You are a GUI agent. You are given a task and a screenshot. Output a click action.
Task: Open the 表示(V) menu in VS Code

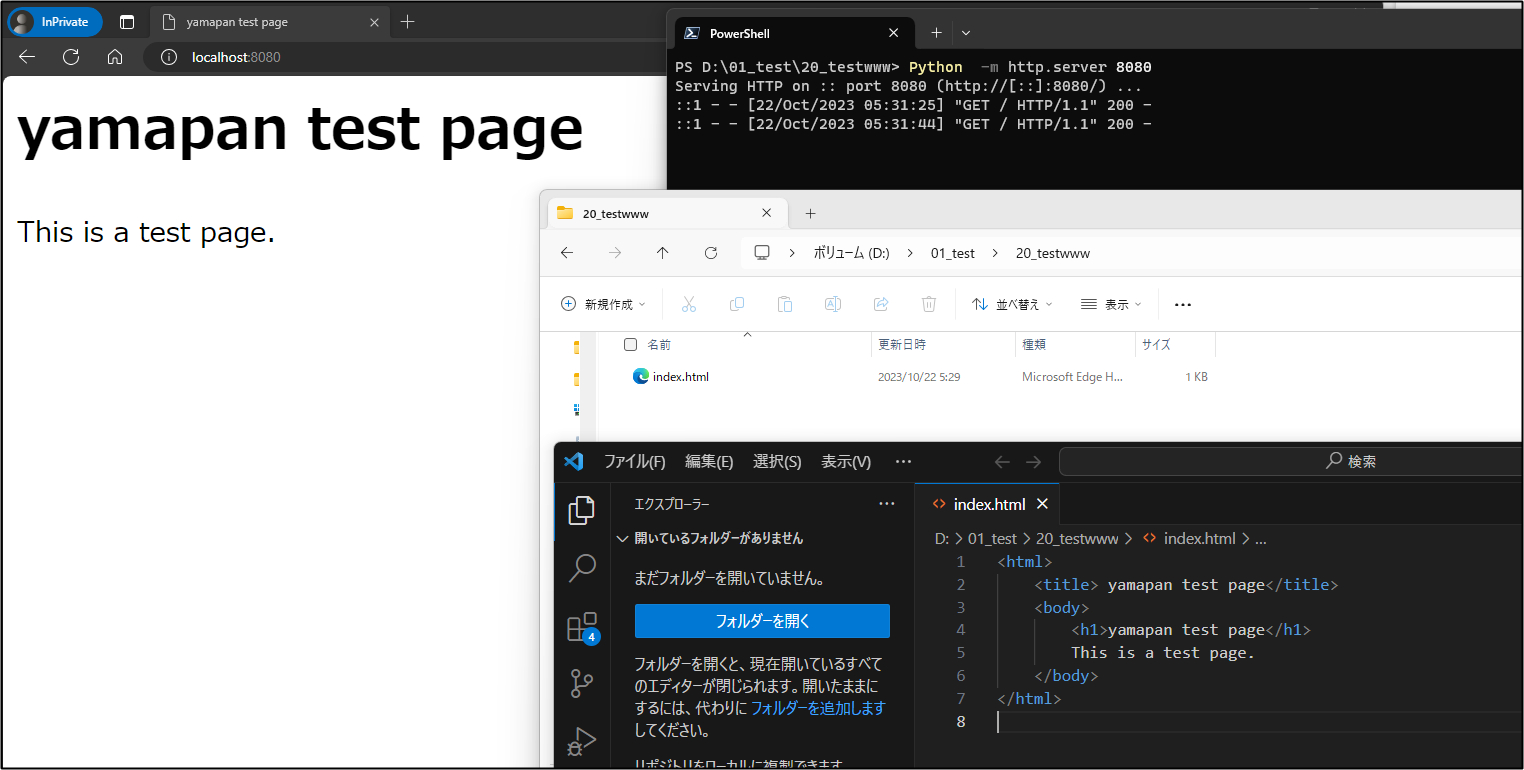click(845, 461)
